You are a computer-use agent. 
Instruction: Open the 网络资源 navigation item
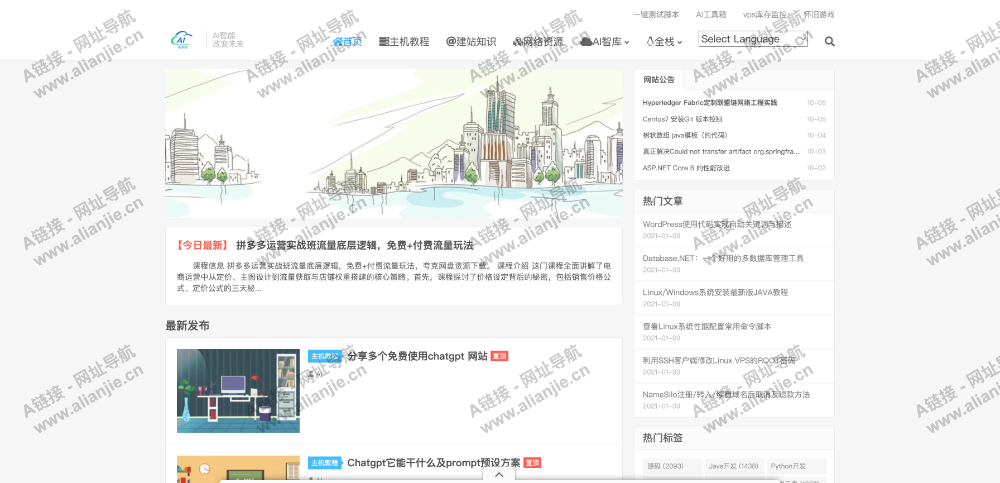click(538, 42)
